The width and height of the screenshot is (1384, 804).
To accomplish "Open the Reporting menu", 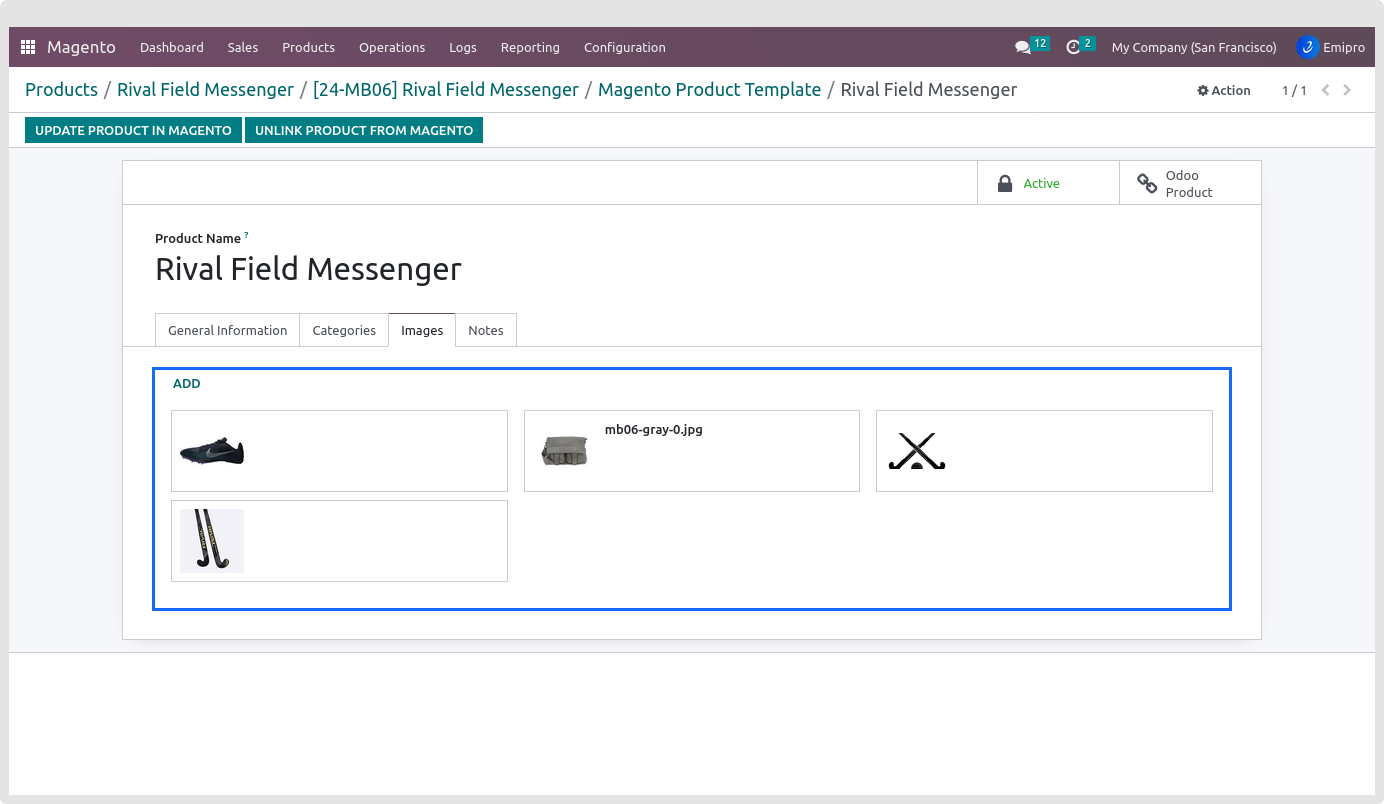I will coord(530,47).
